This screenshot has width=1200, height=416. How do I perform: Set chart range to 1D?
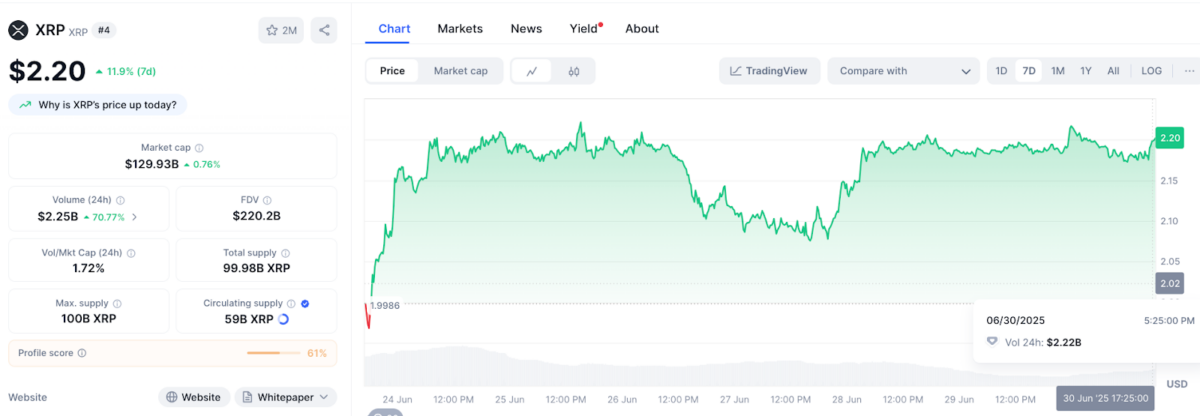point(1001,71)
